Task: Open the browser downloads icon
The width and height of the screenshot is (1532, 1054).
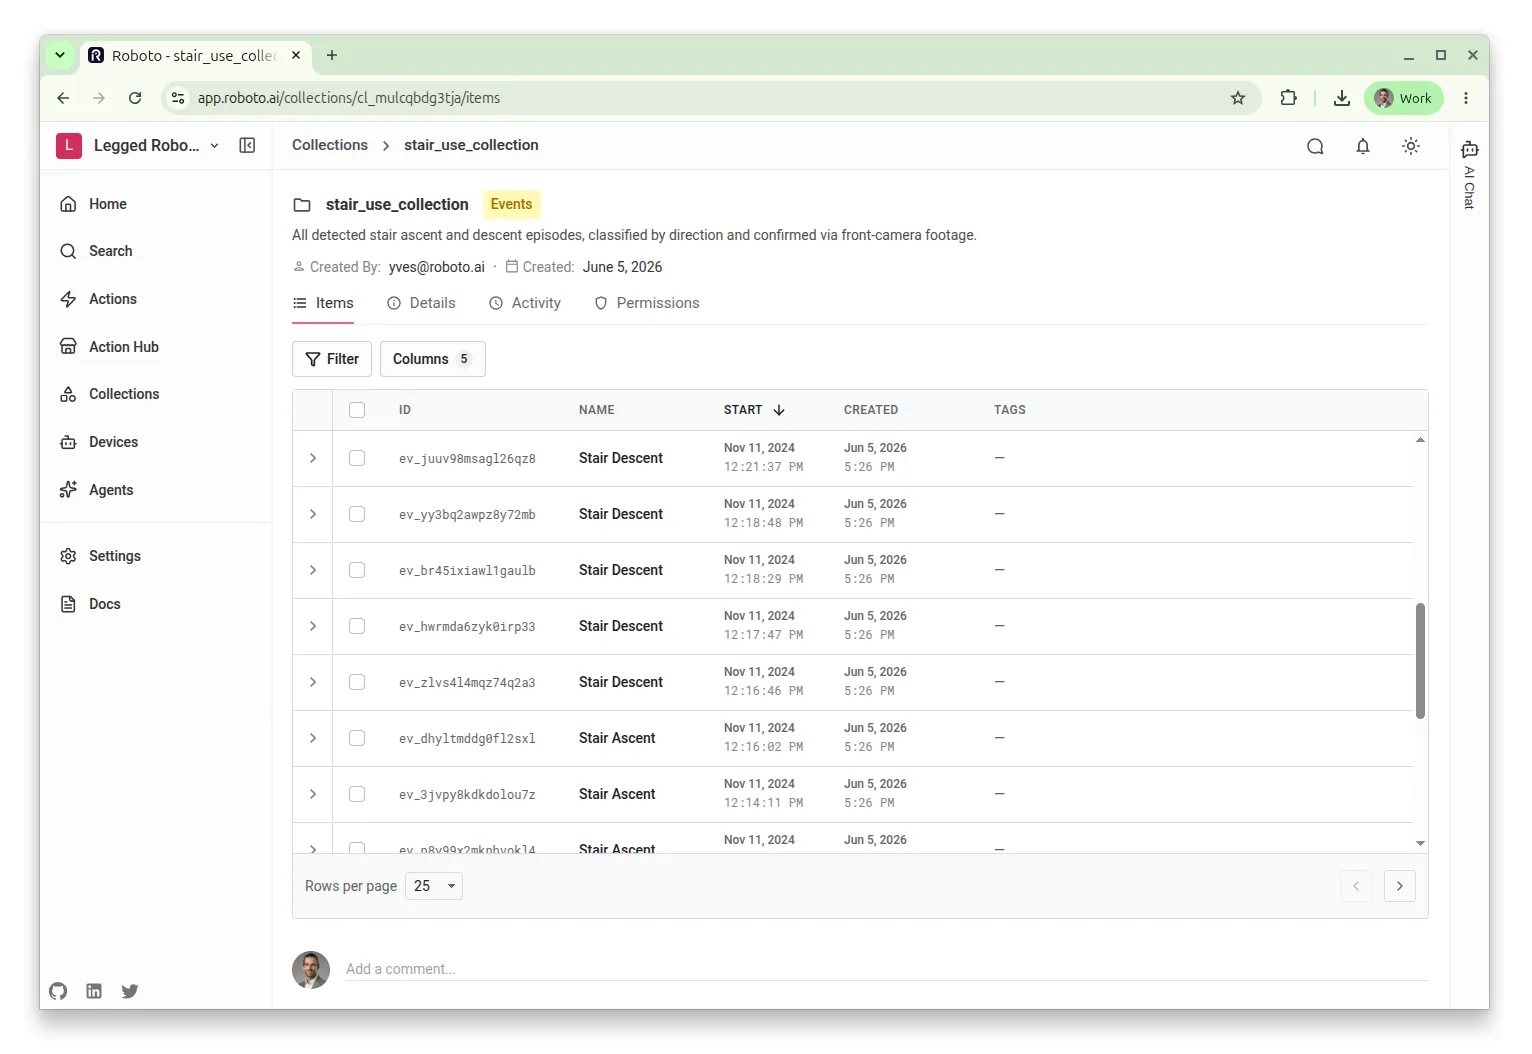Action: coord(1342,98)
